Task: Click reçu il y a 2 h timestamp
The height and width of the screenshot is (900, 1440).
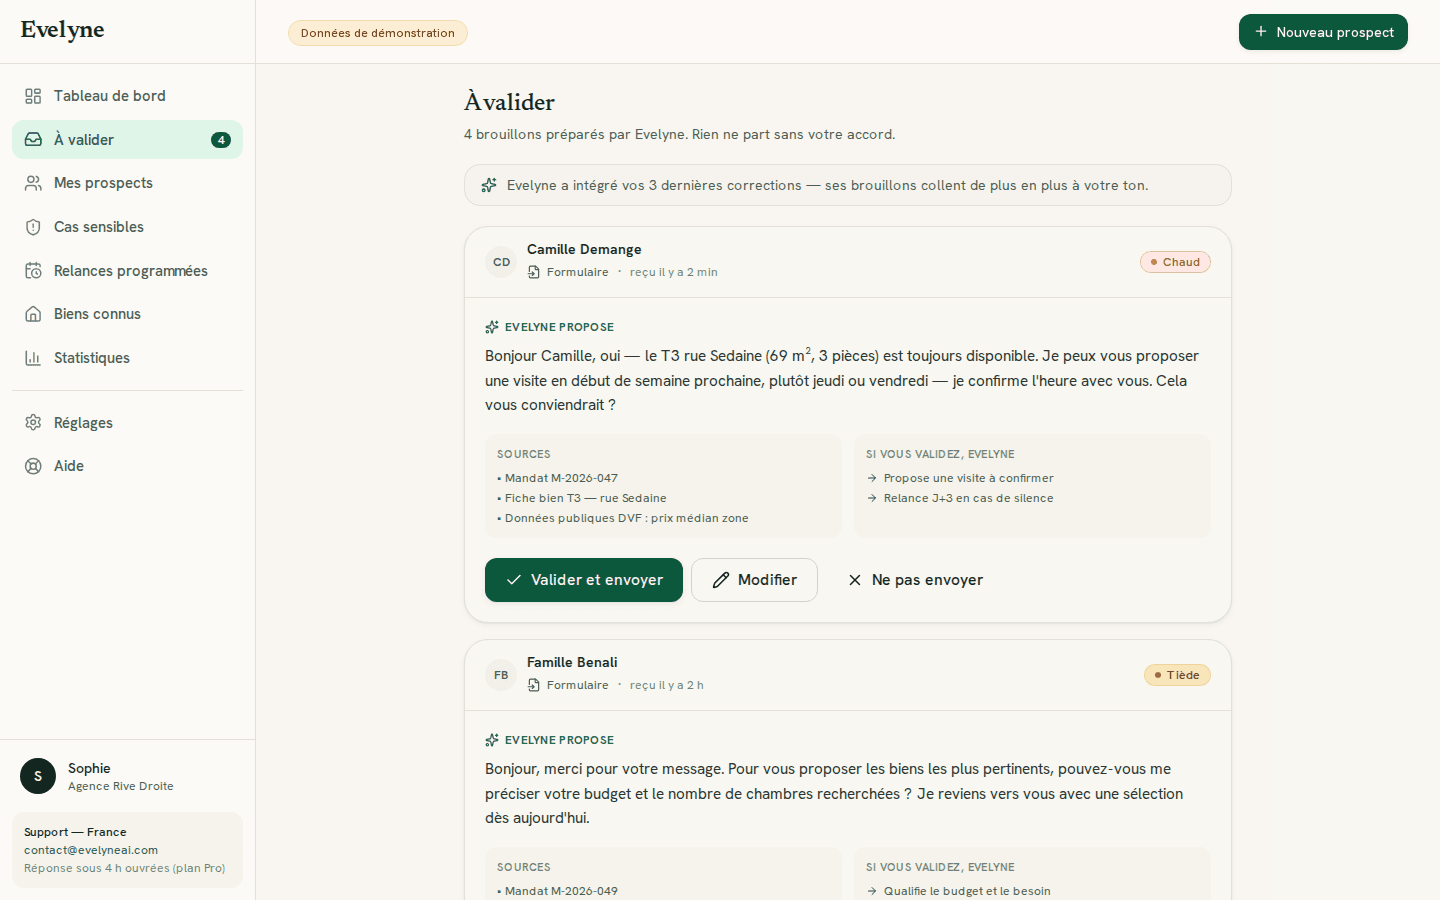Action: [x=667, y=685]
